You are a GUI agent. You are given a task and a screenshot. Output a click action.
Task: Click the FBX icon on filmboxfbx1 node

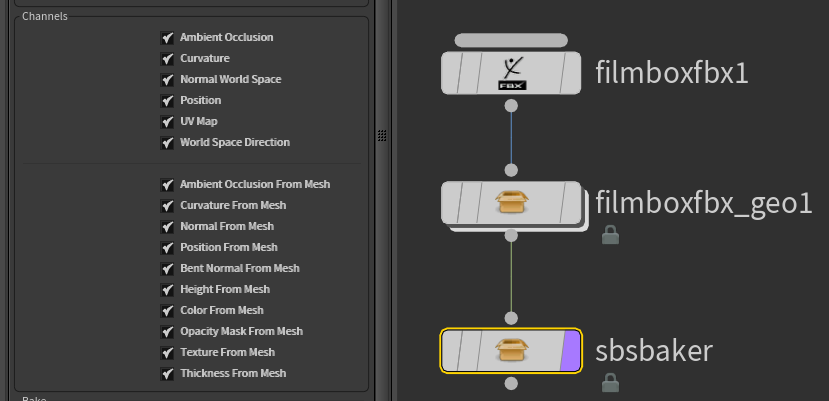(x=512, y=73)
